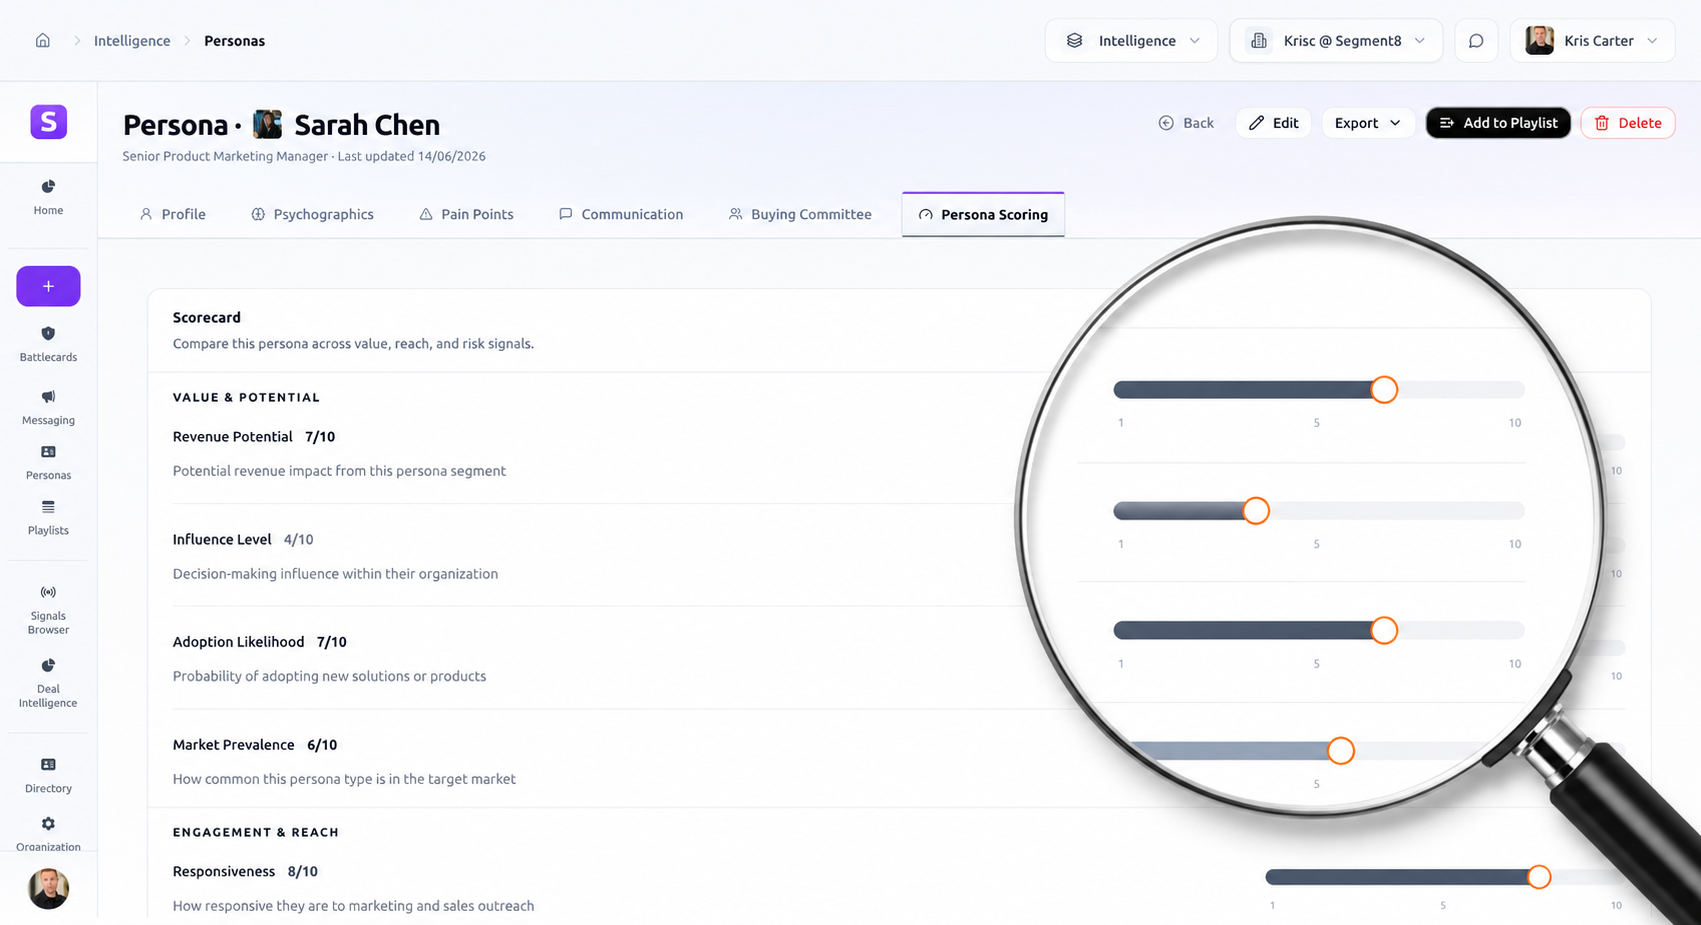Go to Home in the sidebar
Viewport: 1701px width, 925px height.
[48, 197]
